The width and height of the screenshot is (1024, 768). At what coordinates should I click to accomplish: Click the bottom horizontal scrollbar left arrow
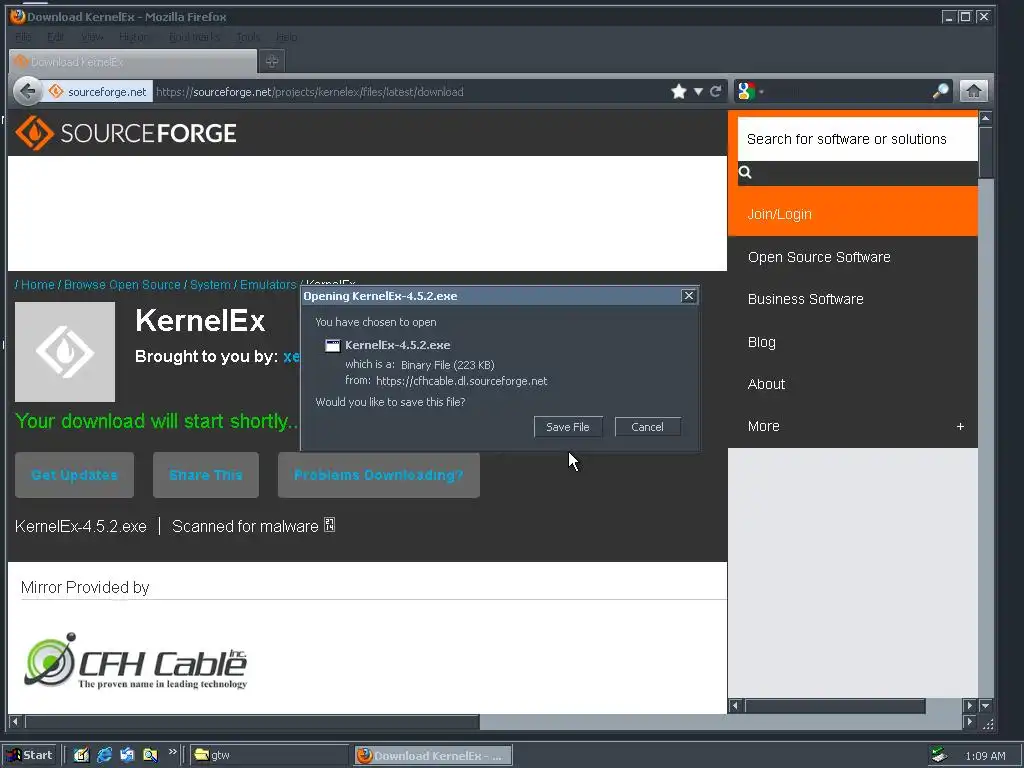[15, 722]
